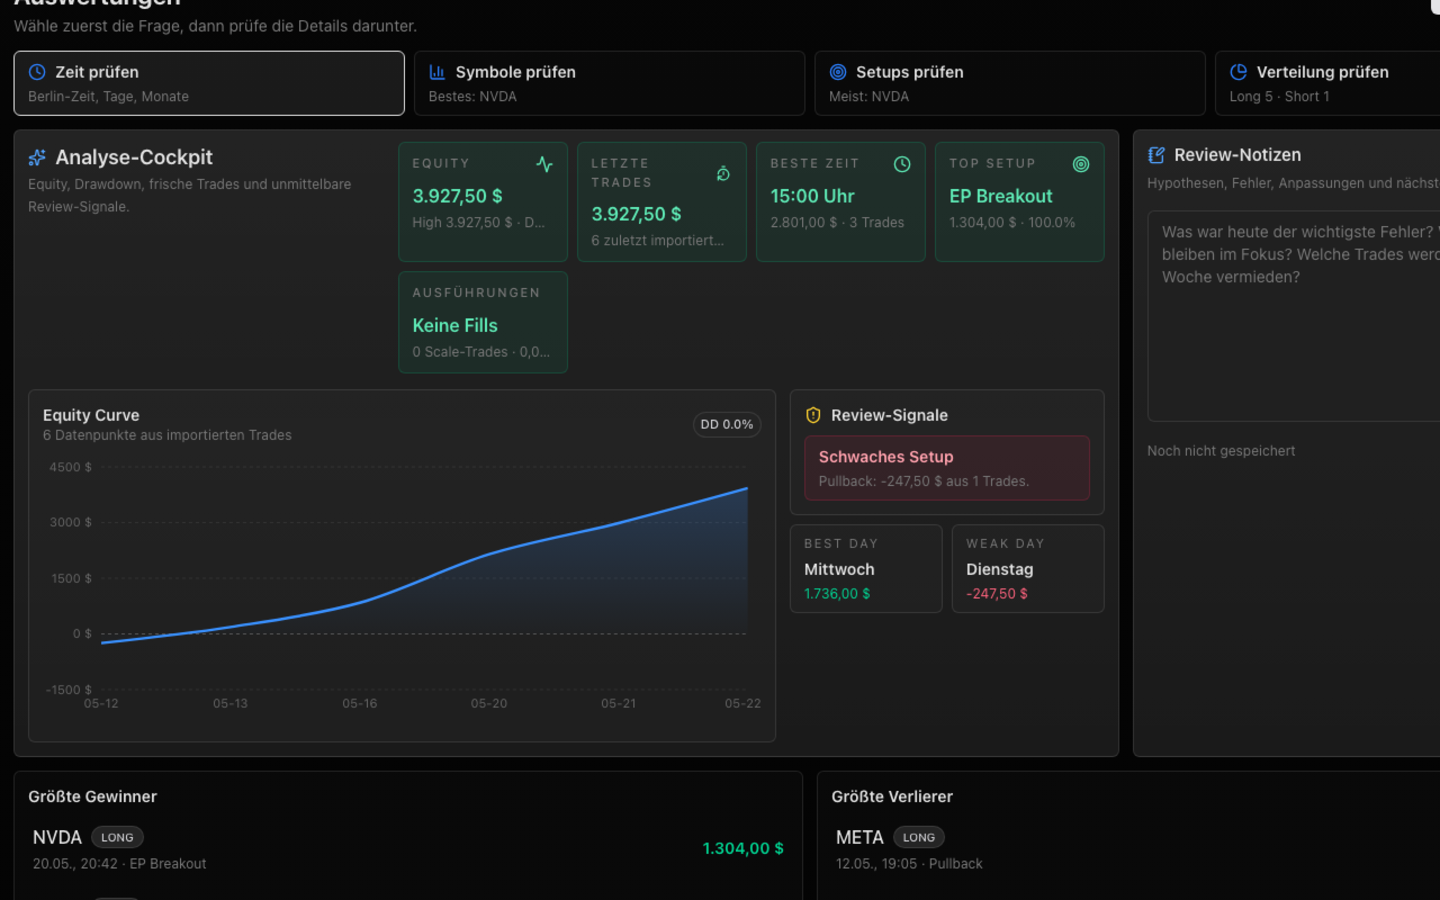Select the Verteilung prüfen tab
This screenshot has height=900, width=1440.
[1328, 83]
